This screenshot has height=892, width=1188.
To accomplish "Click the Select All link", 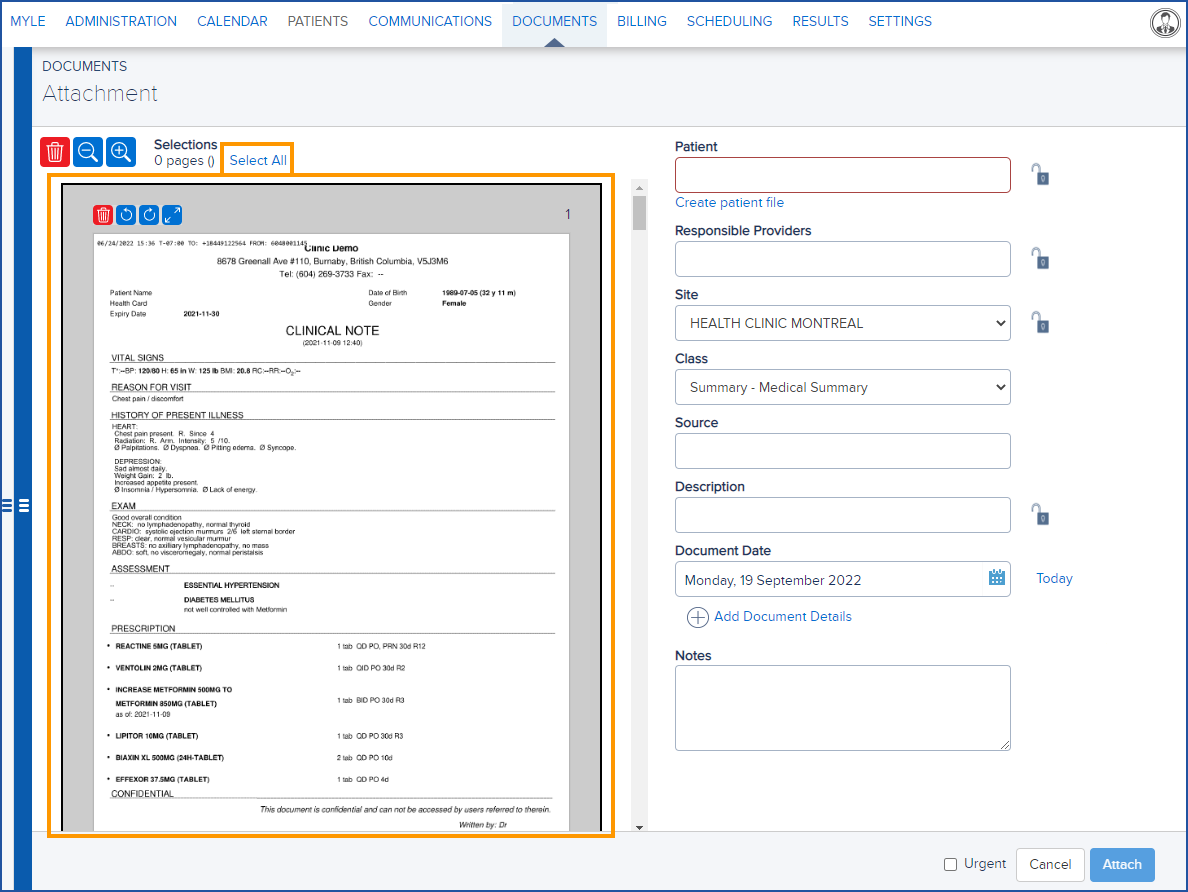I will [258, 160].
